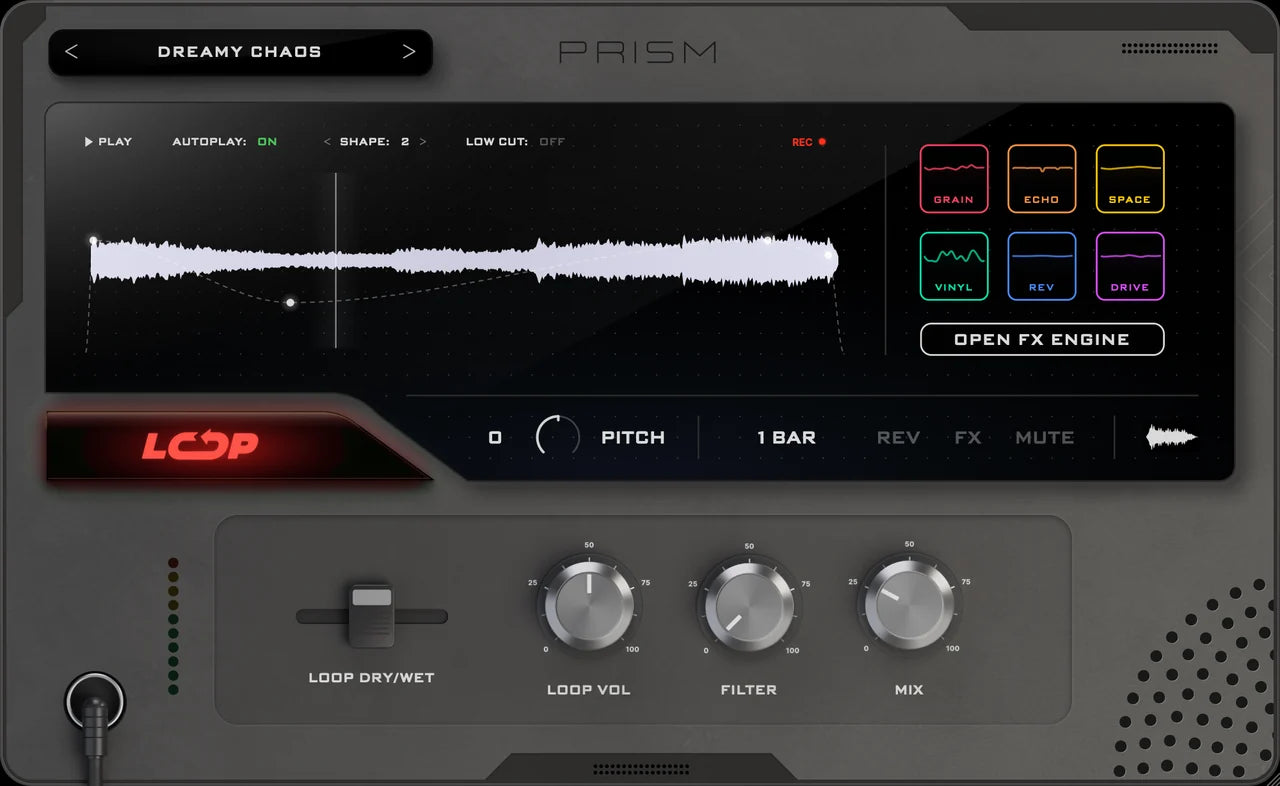The image size is (1280, 786).
Task: Click the lowest envelope point below the waveform
Action: (x=290, y=302)
